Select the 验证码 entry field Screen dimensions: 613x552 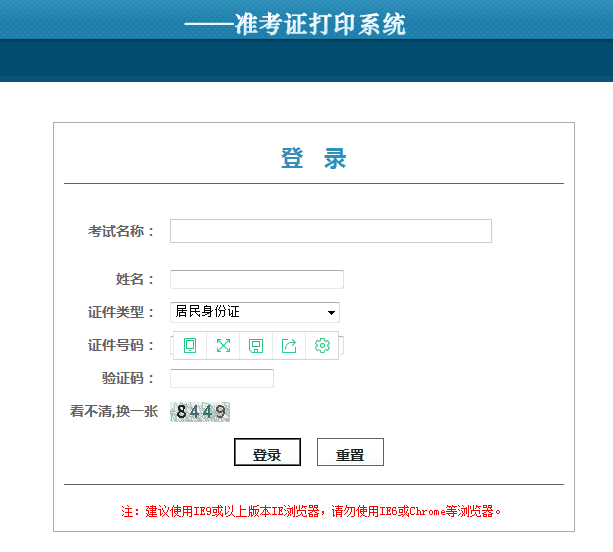221,378
